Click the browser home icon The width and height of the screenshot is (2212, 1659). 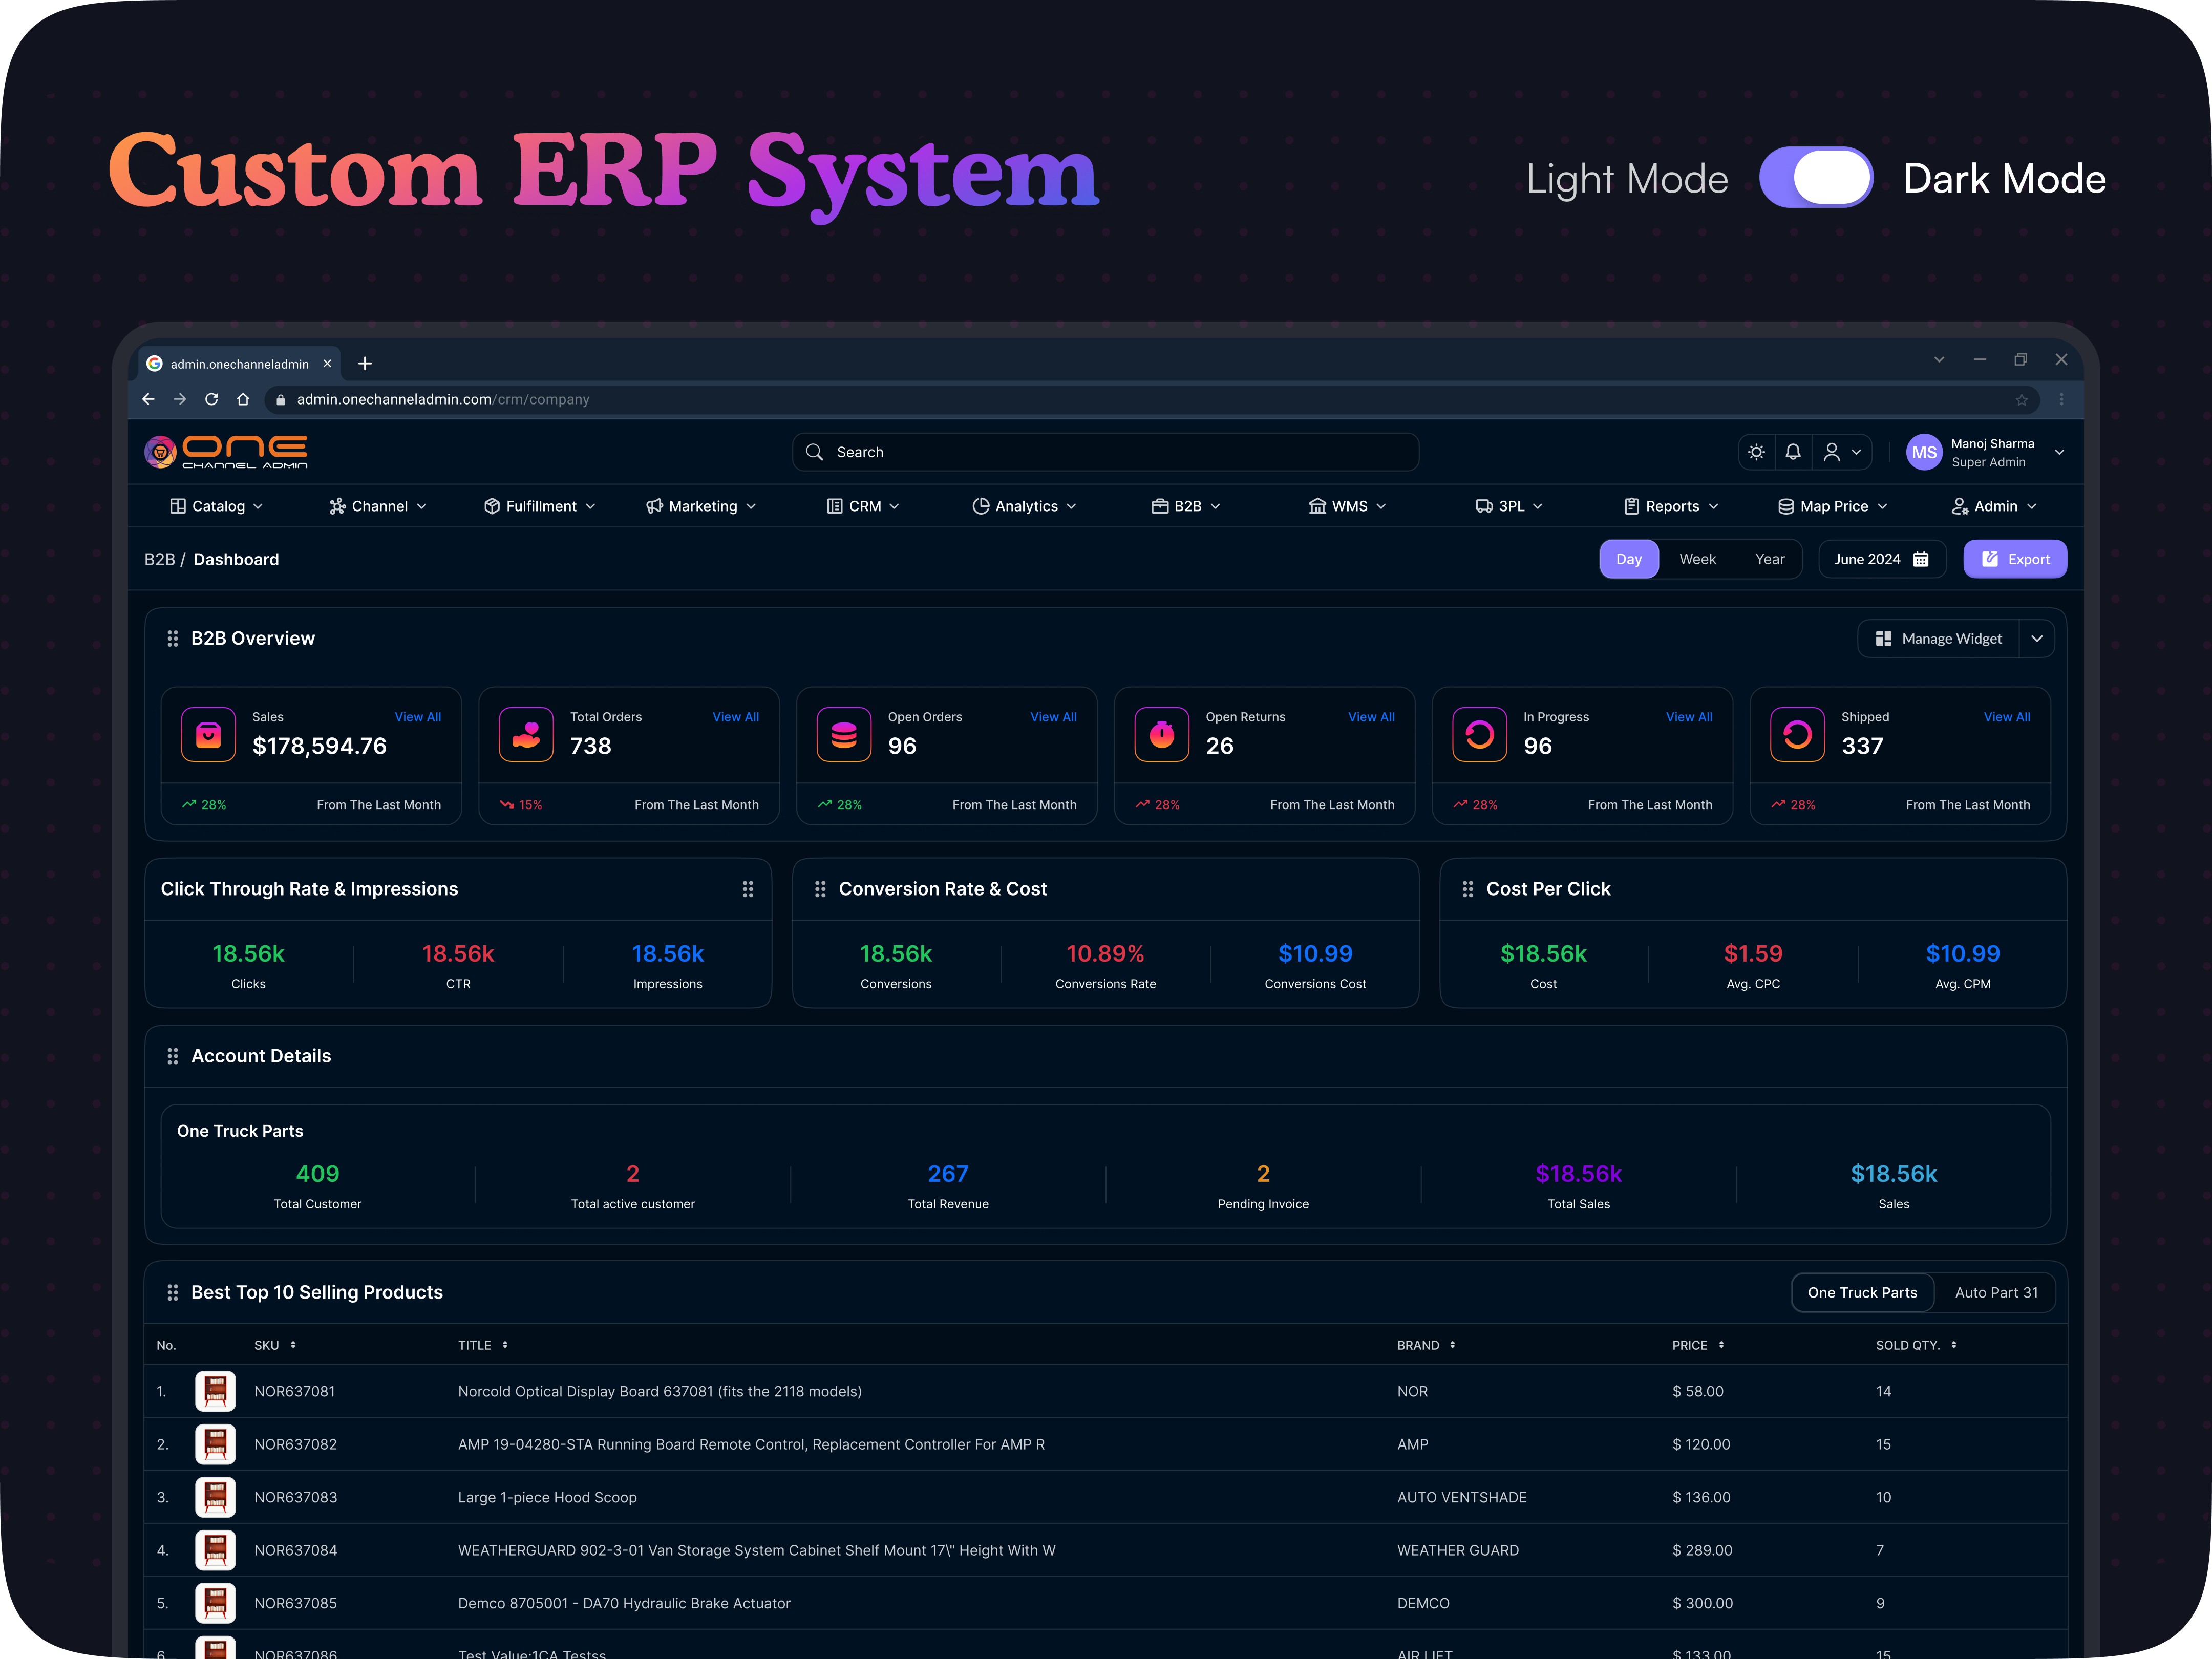(243, 399)
